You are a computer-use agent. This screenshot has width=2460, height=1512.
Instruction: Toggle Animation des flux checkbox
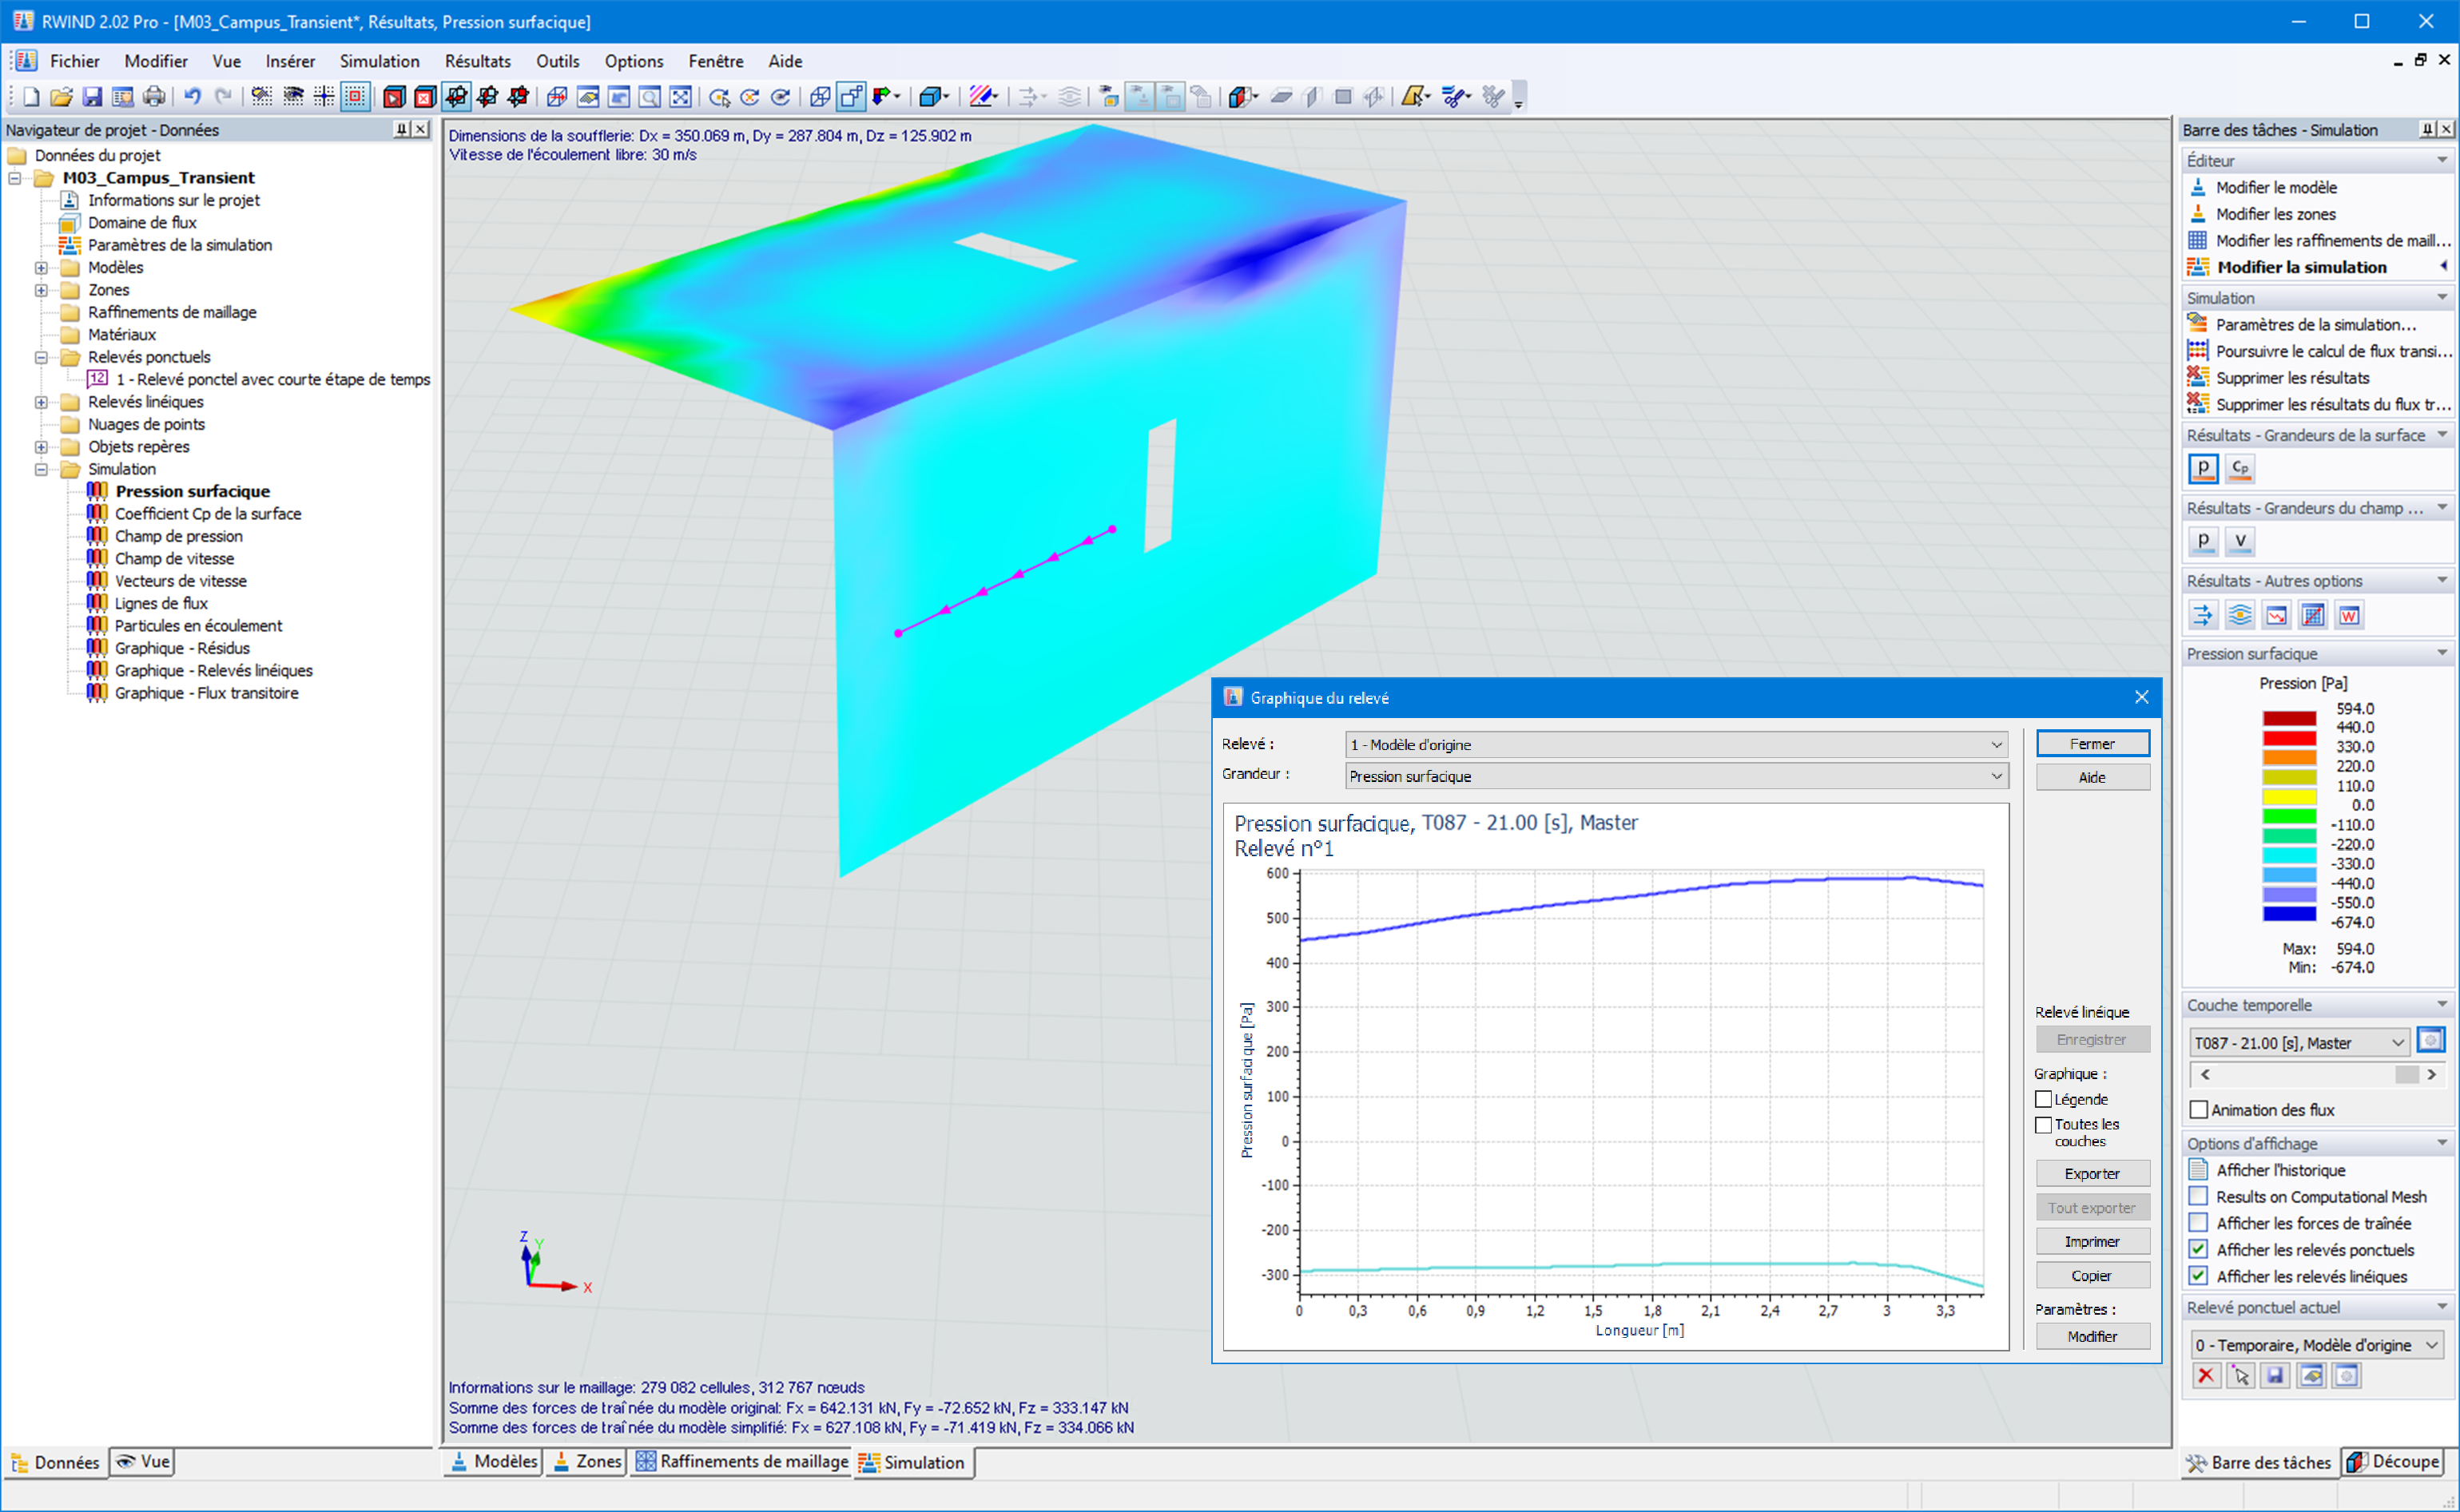(x=2198, y=1110)
